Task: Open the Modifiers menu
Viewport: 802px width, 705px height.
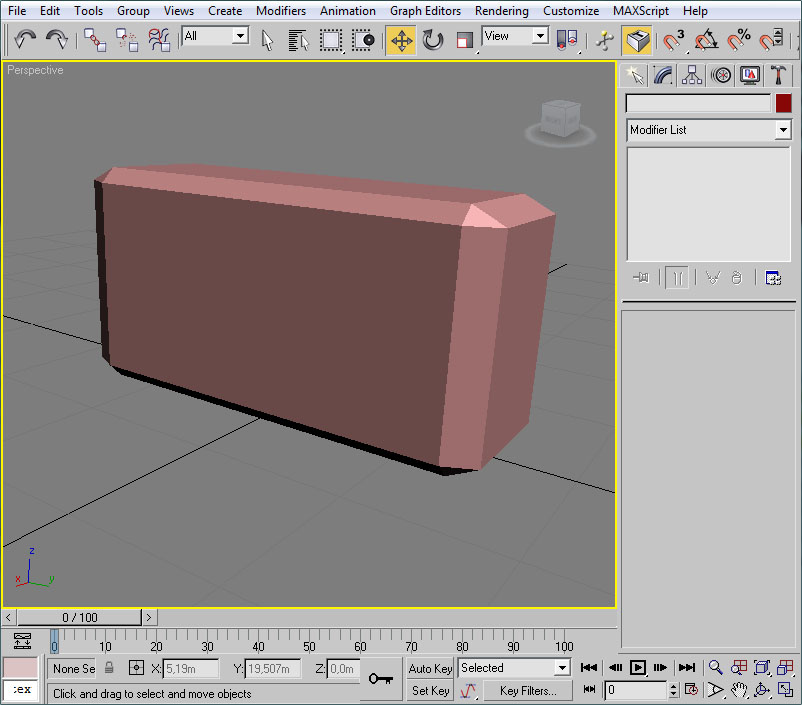Action: tap(281, 11)
